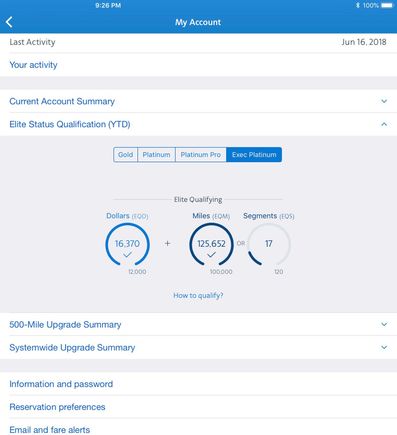397x435 pixels.
Task: Check the battery icon in status bar
Action: coord(387,5)
